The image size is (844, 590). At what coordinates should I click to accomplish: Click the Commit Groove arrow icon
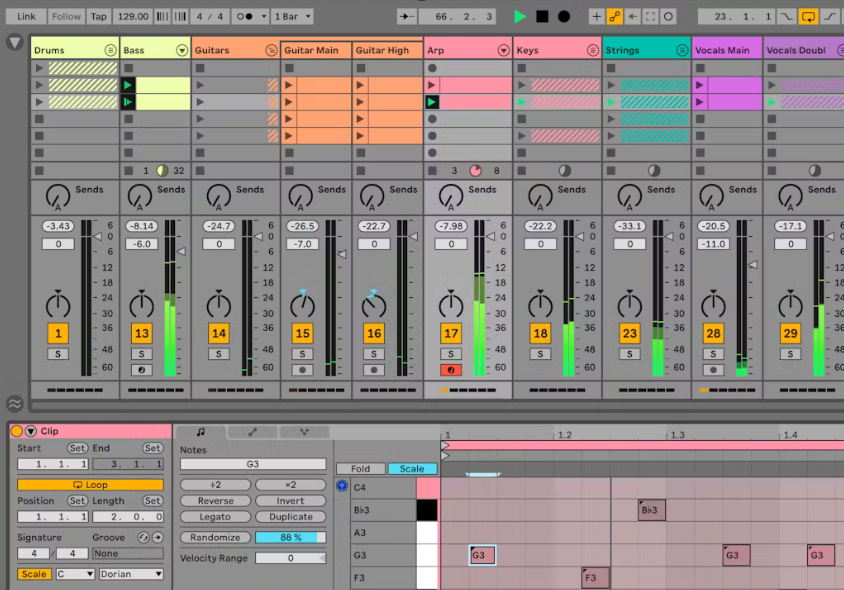point(157,537)
